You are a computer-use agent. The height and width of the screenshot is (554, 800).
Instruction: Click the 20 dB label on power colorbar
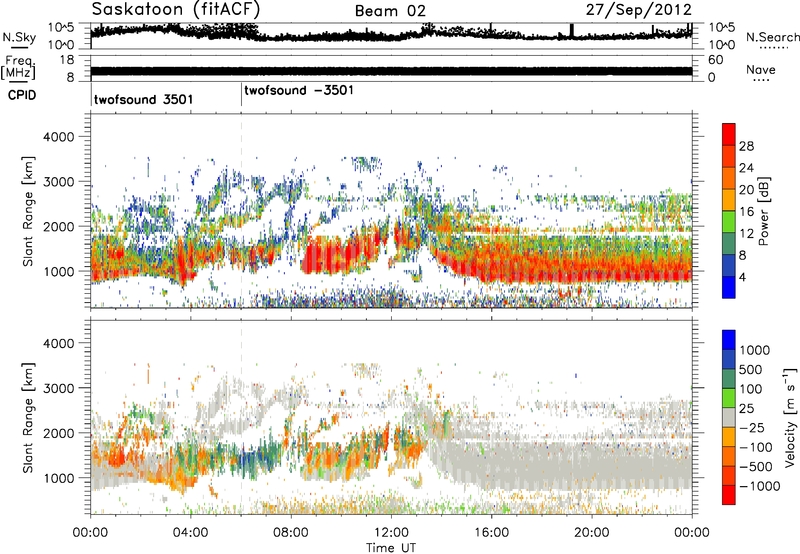coord(746,190)
